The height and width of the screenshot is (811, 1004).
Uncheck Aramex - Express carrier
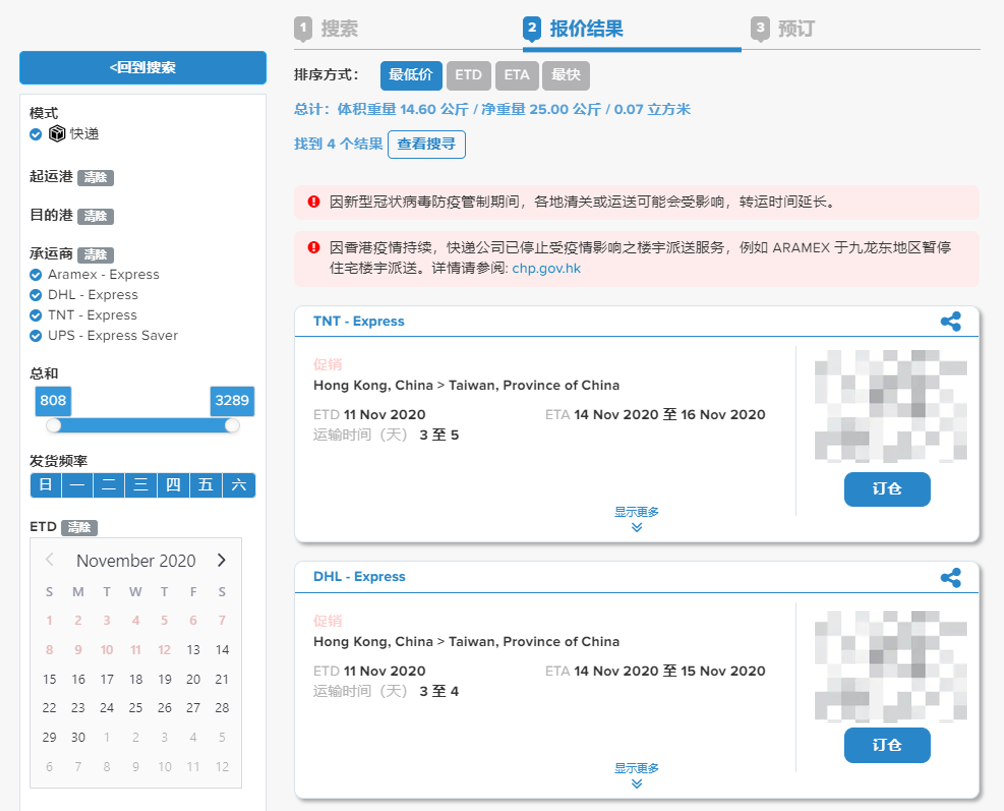coord(36,275)
